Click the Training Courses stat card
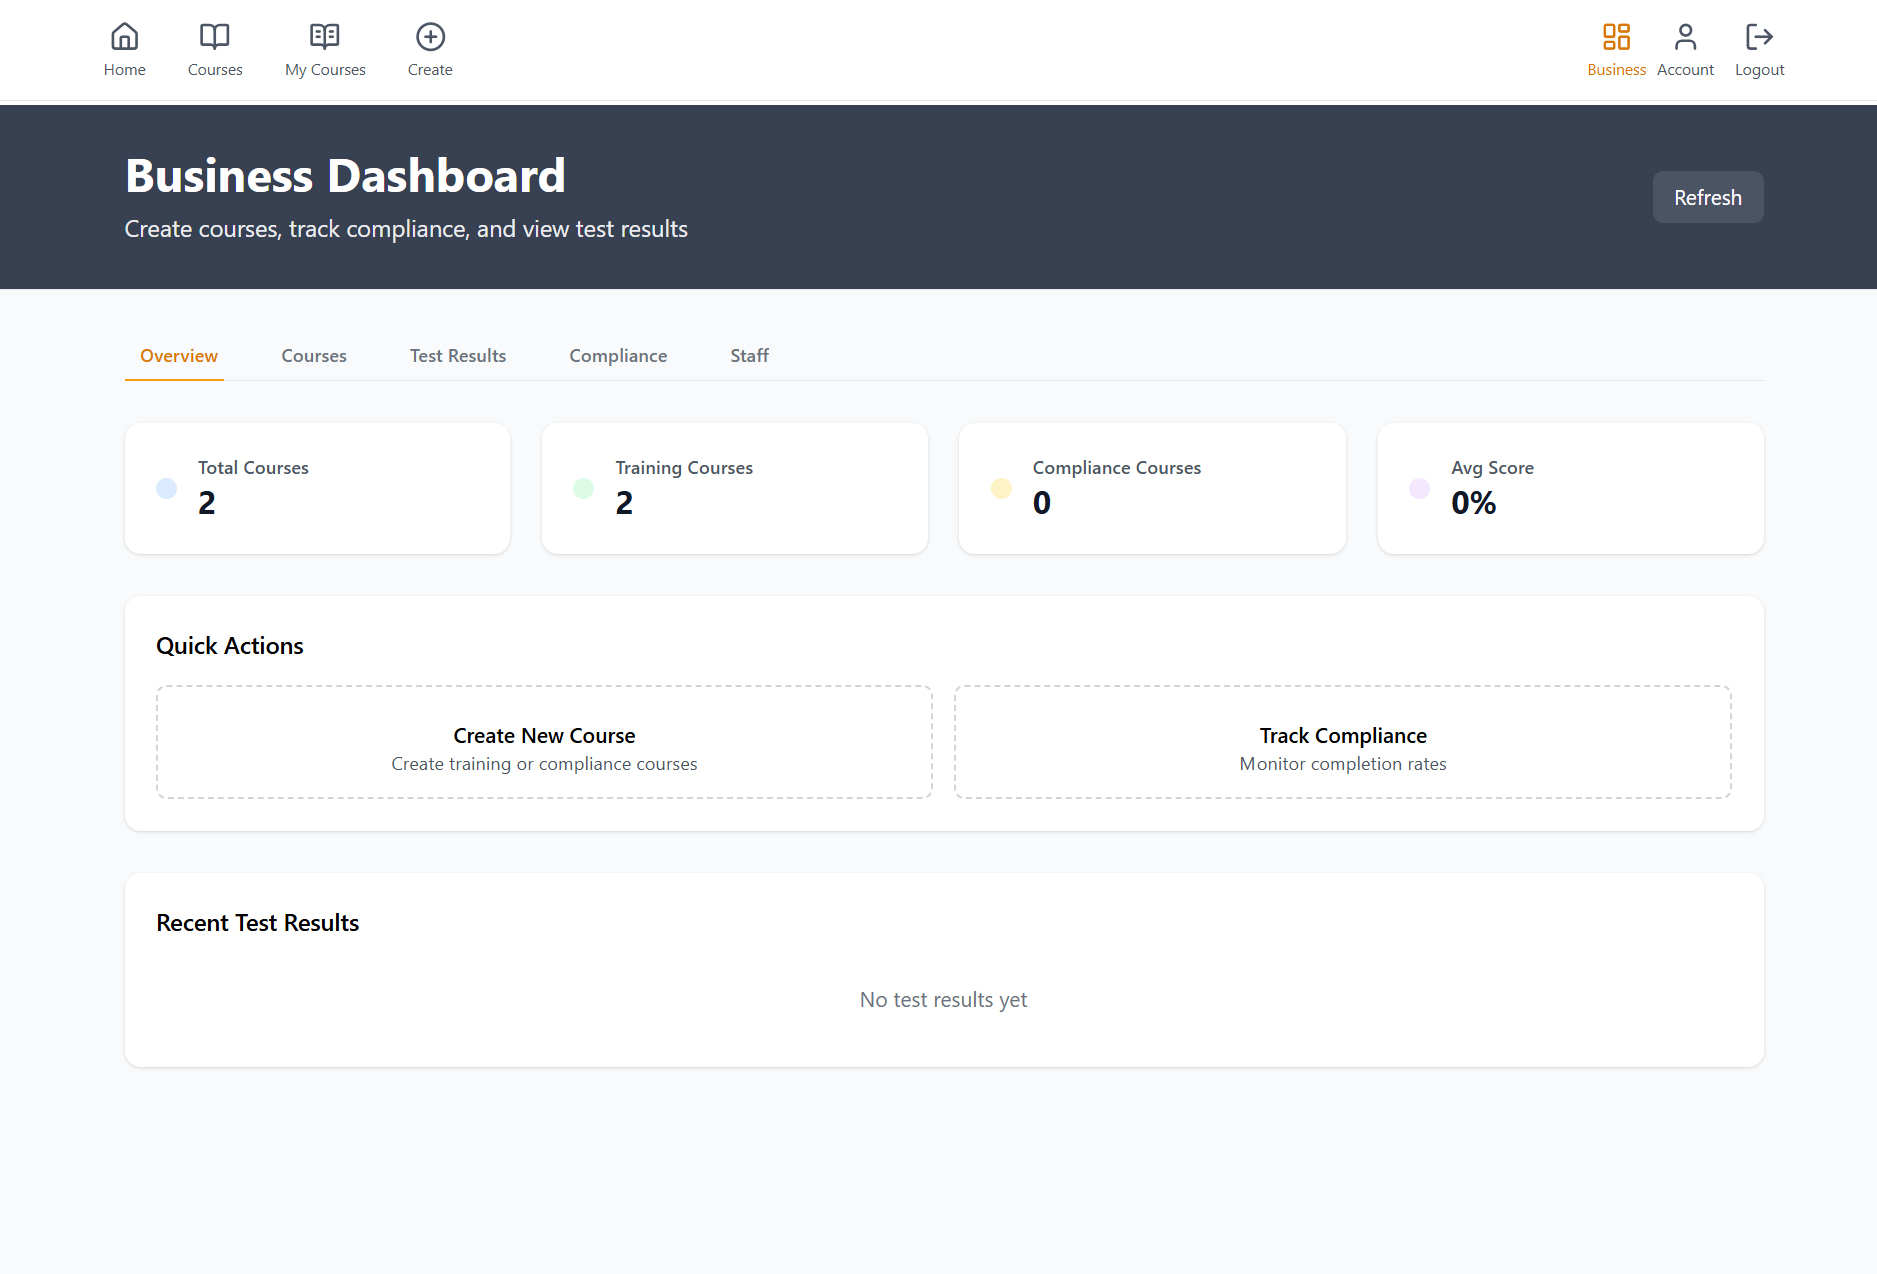Viewport: 1877px width, 1274px height. (x=734, y=488)
